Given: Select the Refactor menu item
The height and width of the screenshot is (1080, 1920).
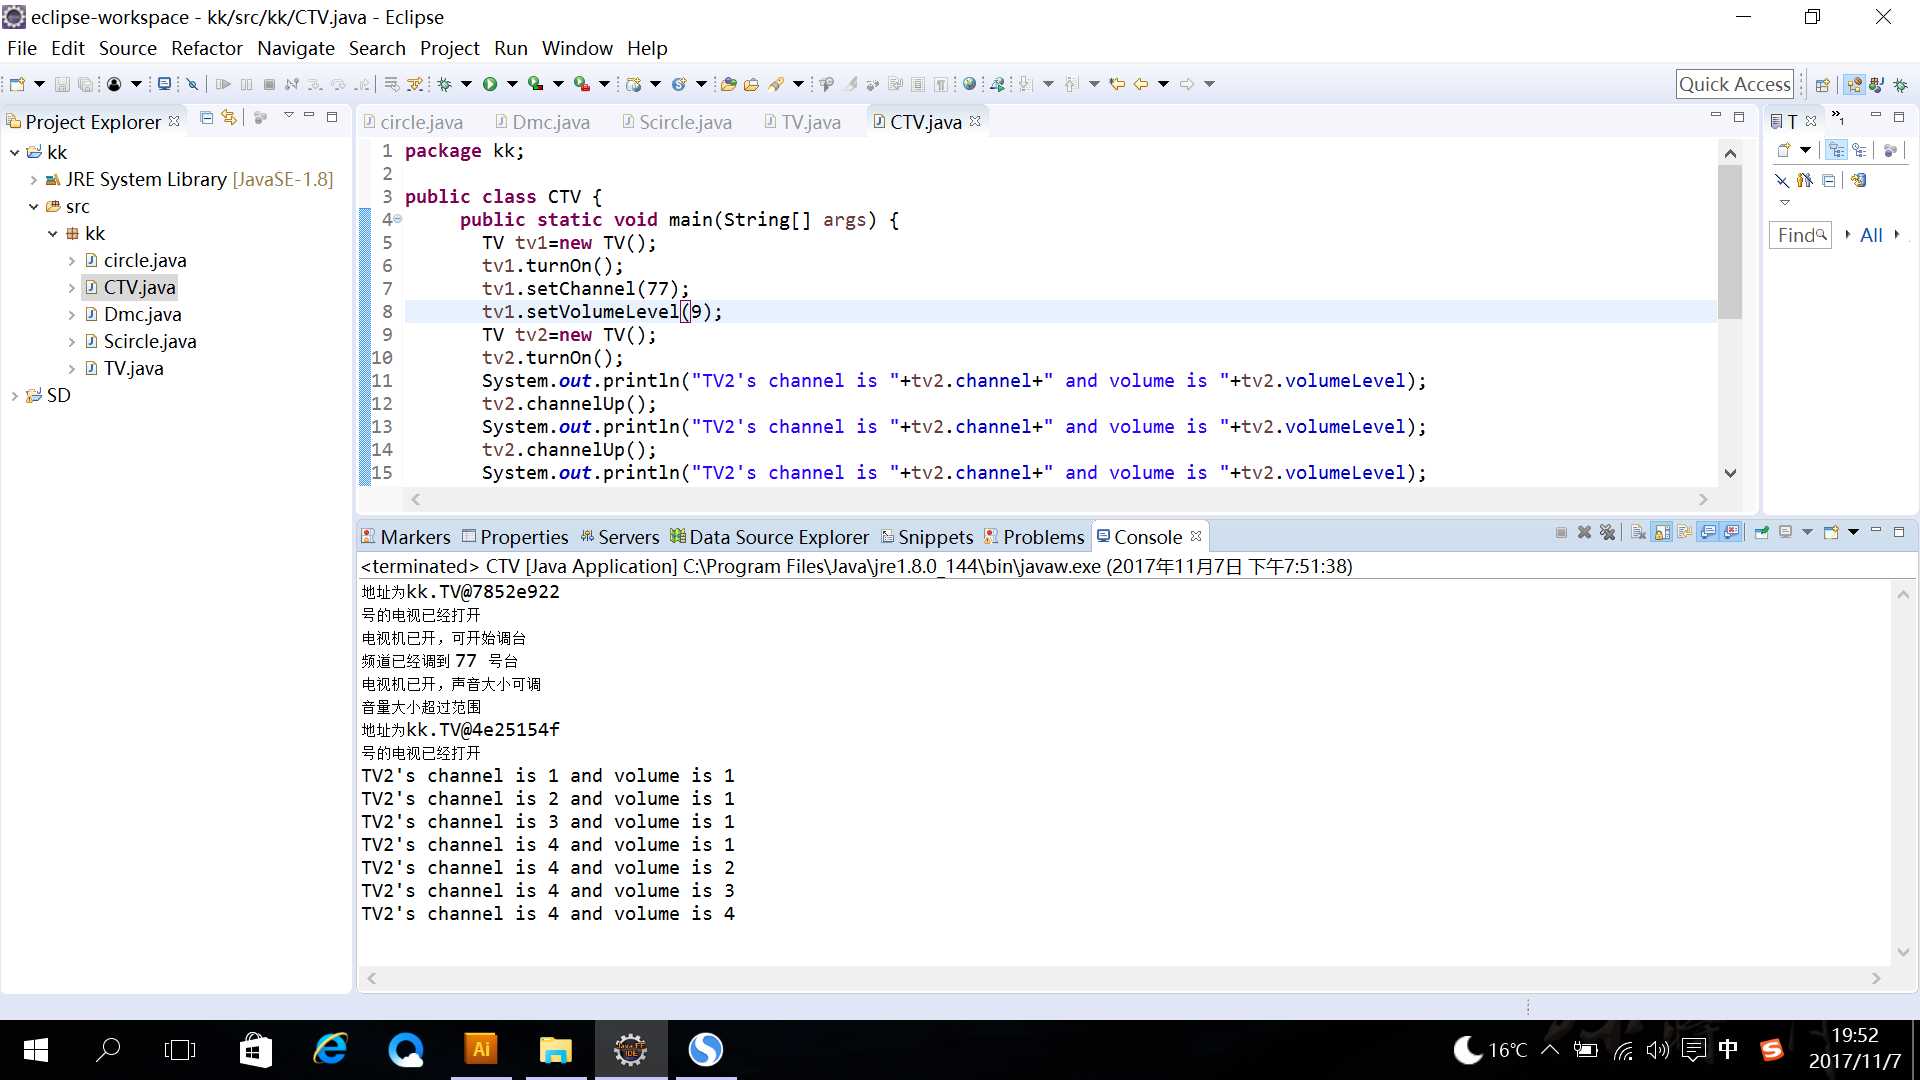Looking at the screenshot, I should [x=207, y=47].
